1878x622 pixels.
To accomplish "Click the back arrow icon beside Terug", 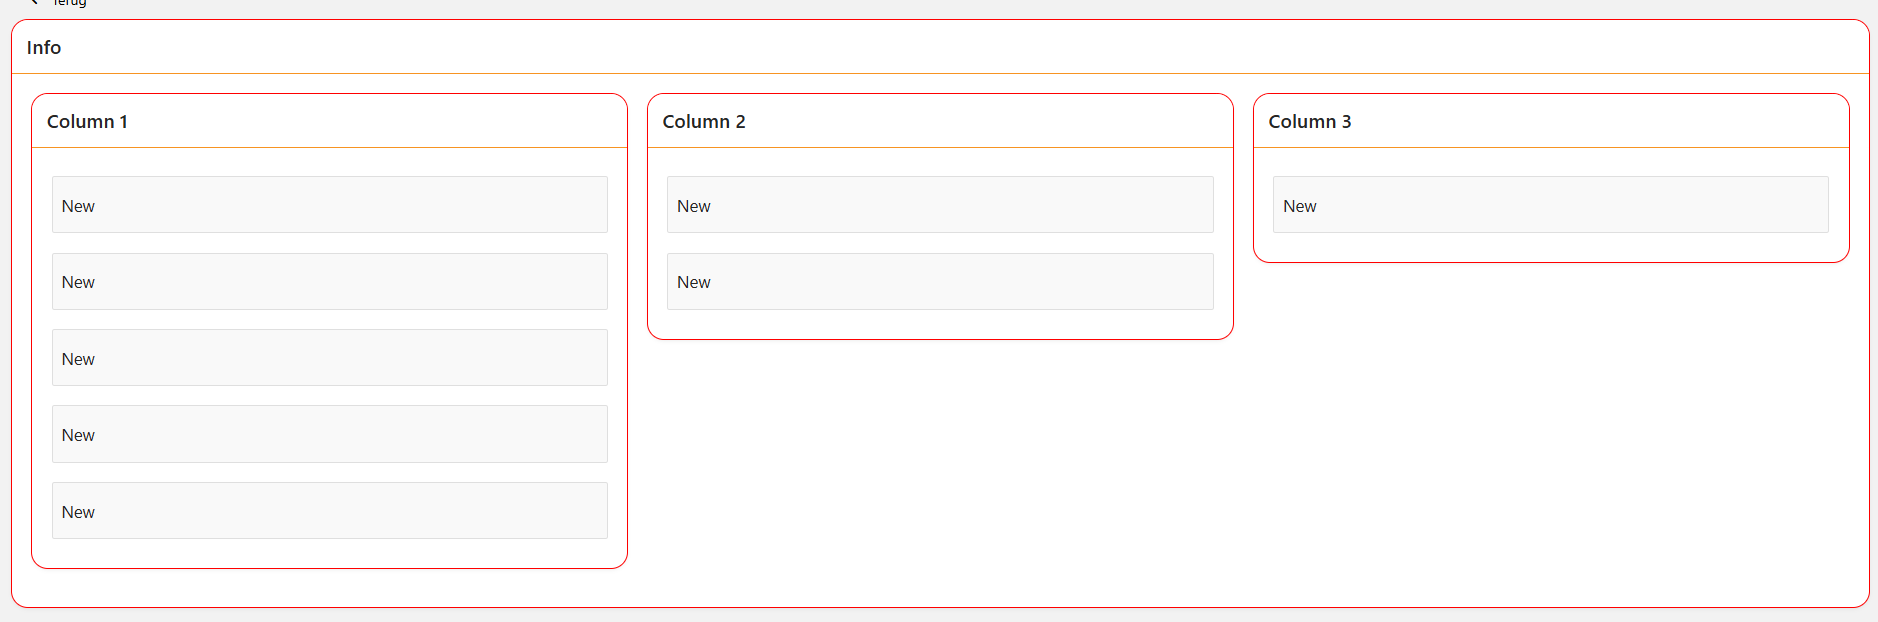I will coord(34,2).
